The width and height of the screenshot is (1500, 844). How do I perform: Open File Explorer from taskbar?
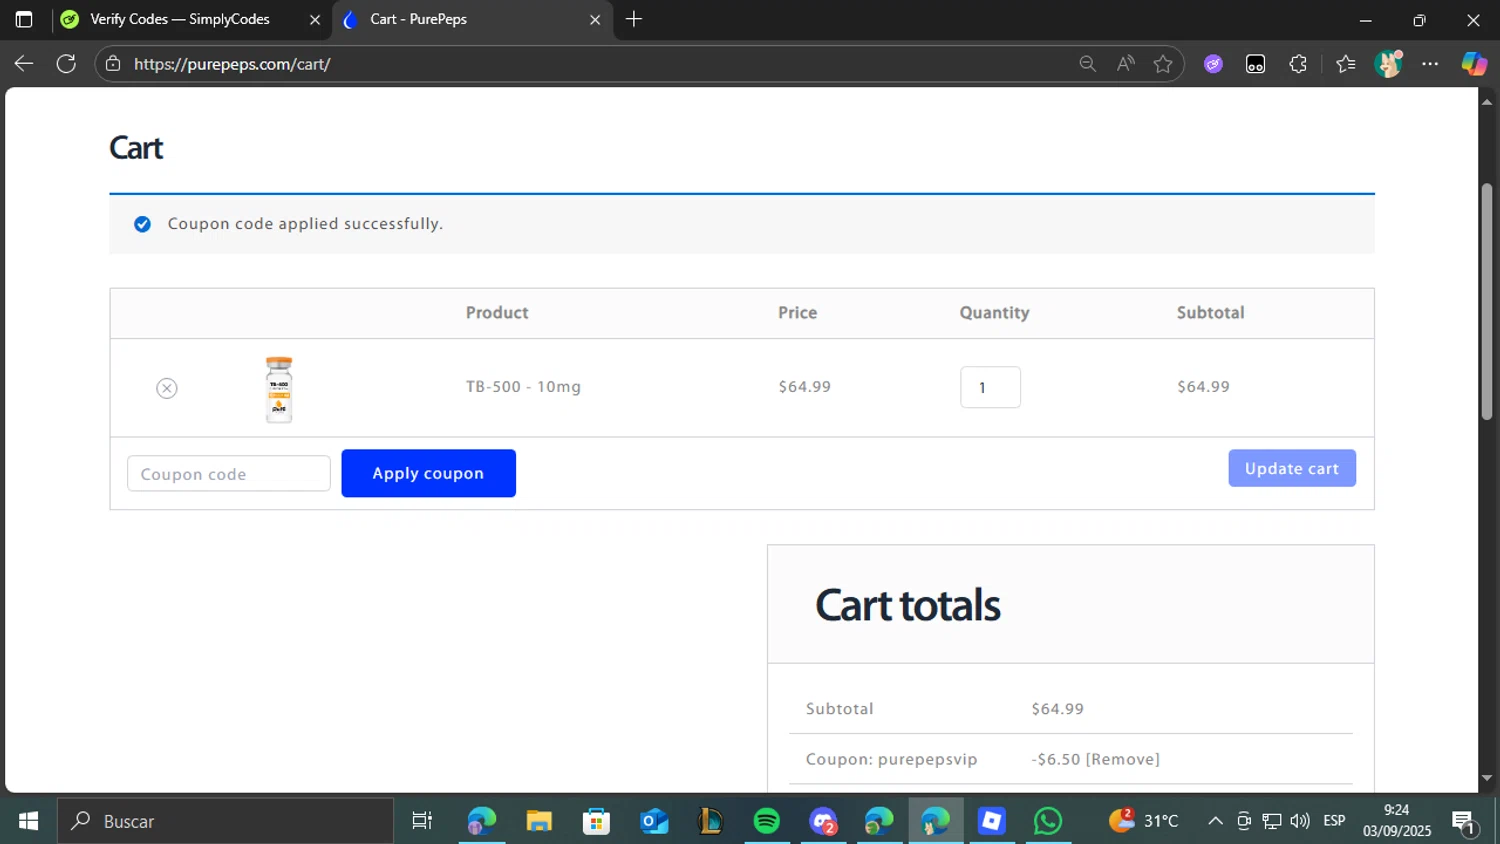539,821
